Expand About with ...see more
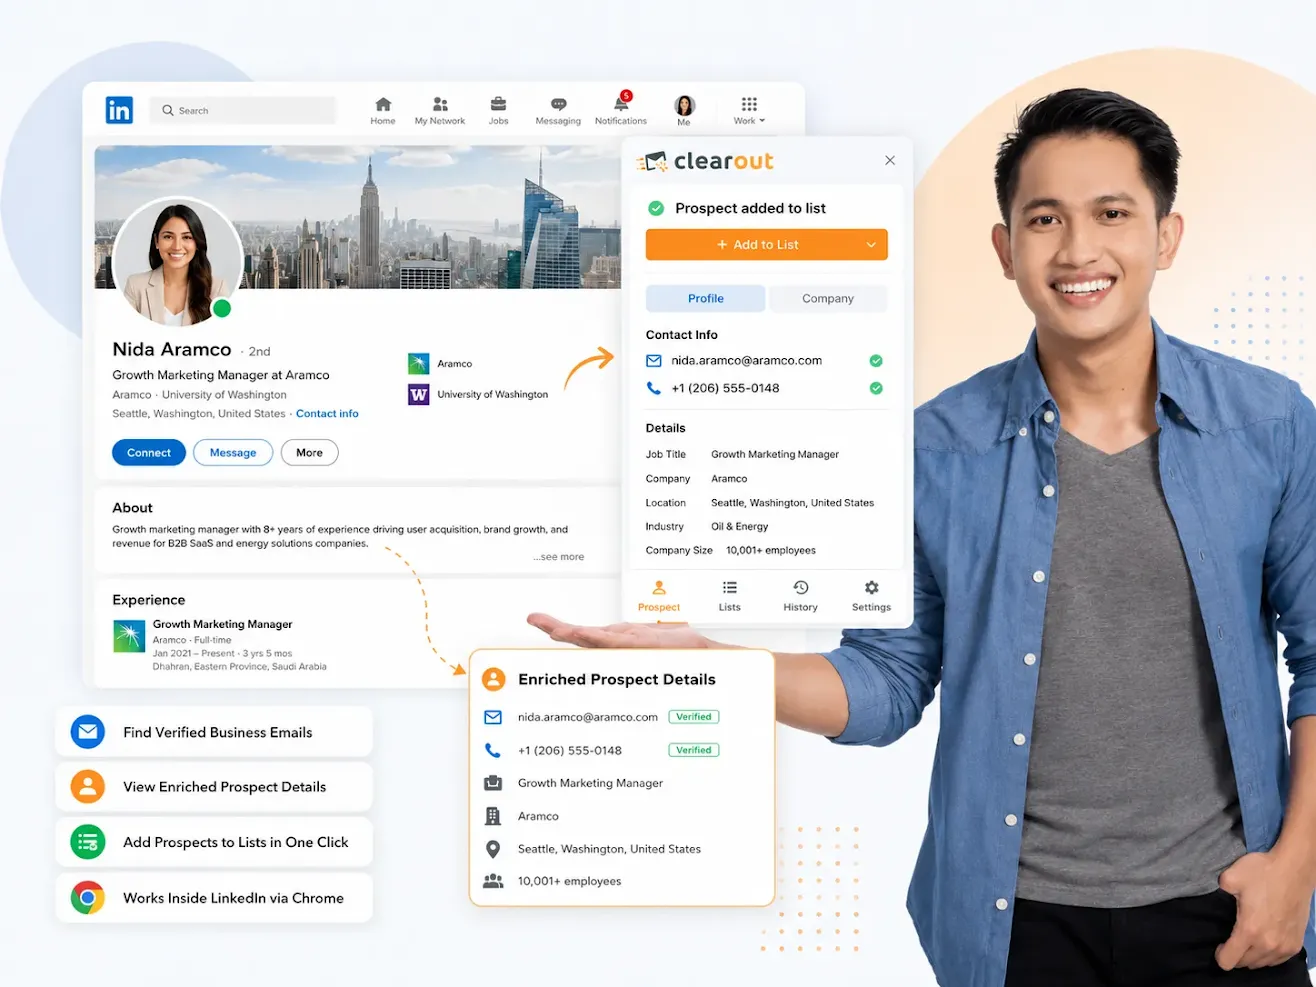1316x987 pixels. pos(559,557)
